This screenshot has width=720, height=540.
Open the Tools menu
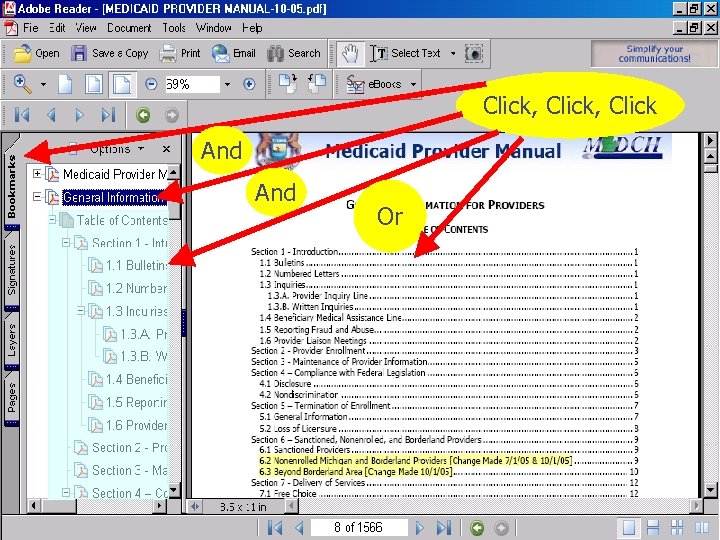174,28
